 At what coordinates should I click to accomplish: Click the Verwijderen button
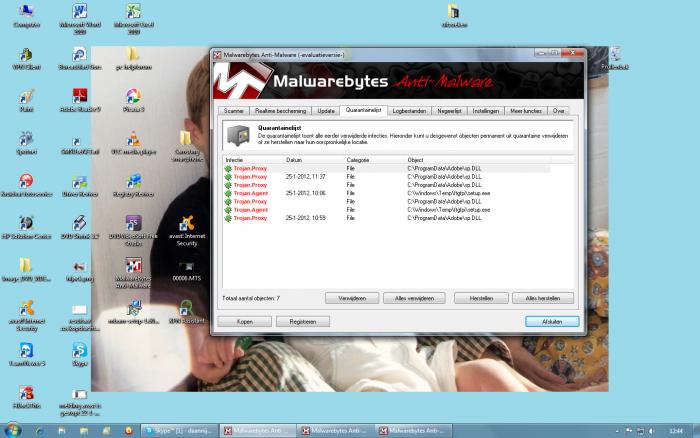pos(352,298)
